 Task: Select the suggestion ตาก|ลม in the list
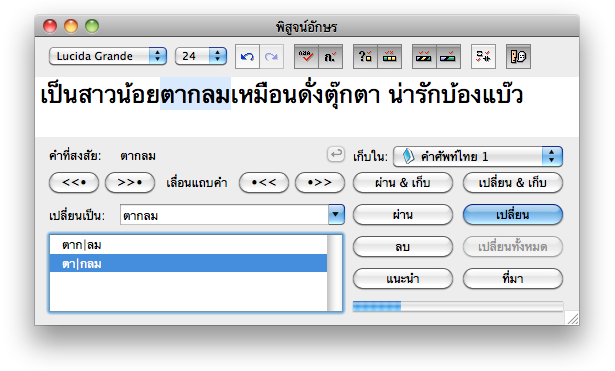[188, 245]
